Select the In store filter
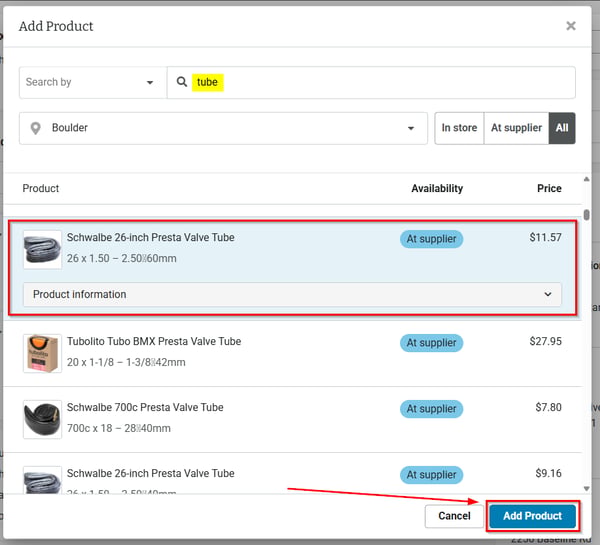Image resolution: width=600 pixels, height=545 pixels. tap(459, 128)
